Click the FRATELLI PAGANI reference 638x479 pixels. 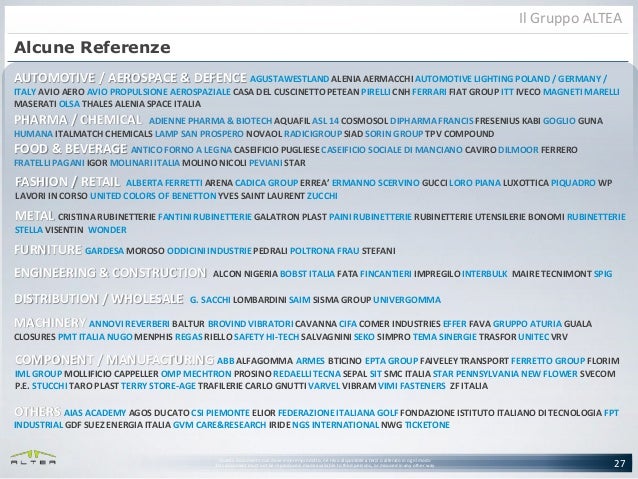click(x=49, y=163)
